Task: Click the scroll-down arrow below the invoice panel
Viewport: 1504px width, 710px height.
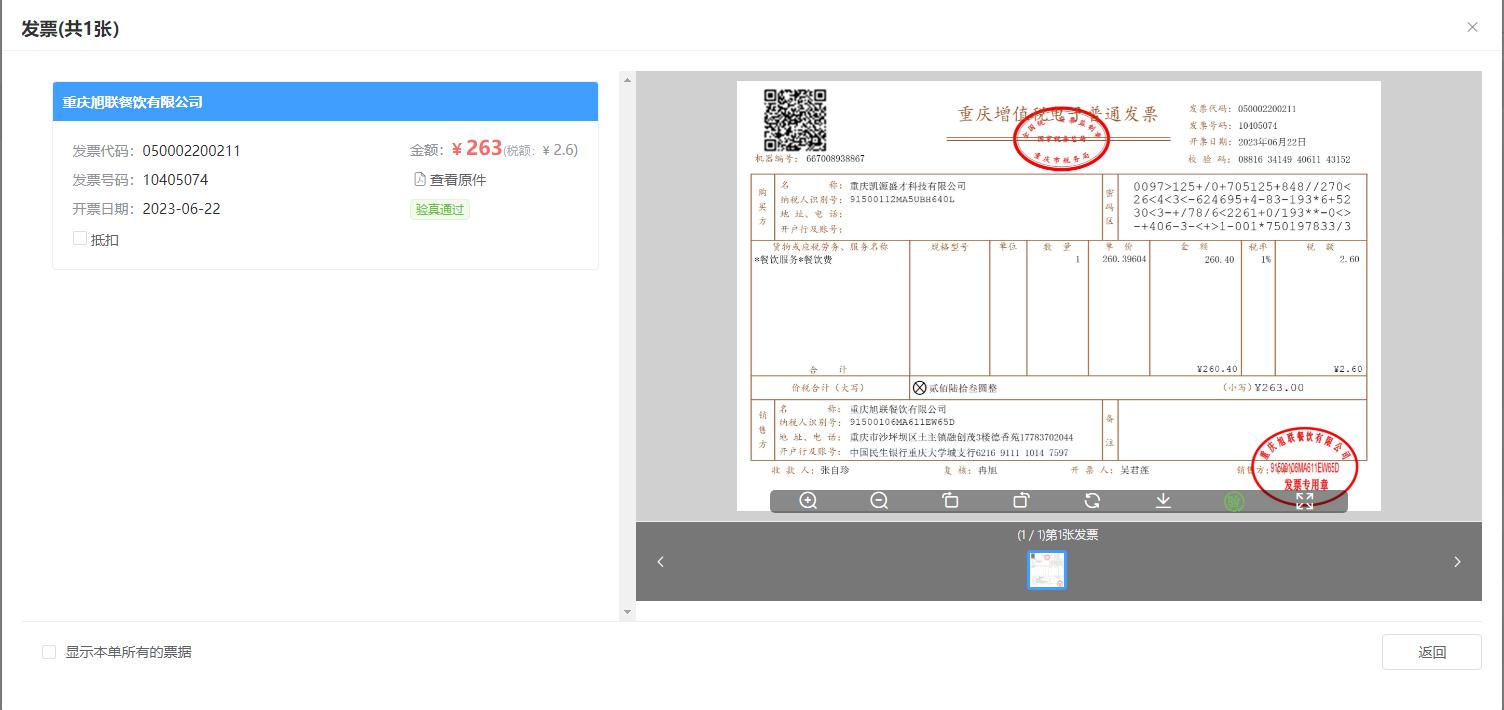Action: click(628, 611)
